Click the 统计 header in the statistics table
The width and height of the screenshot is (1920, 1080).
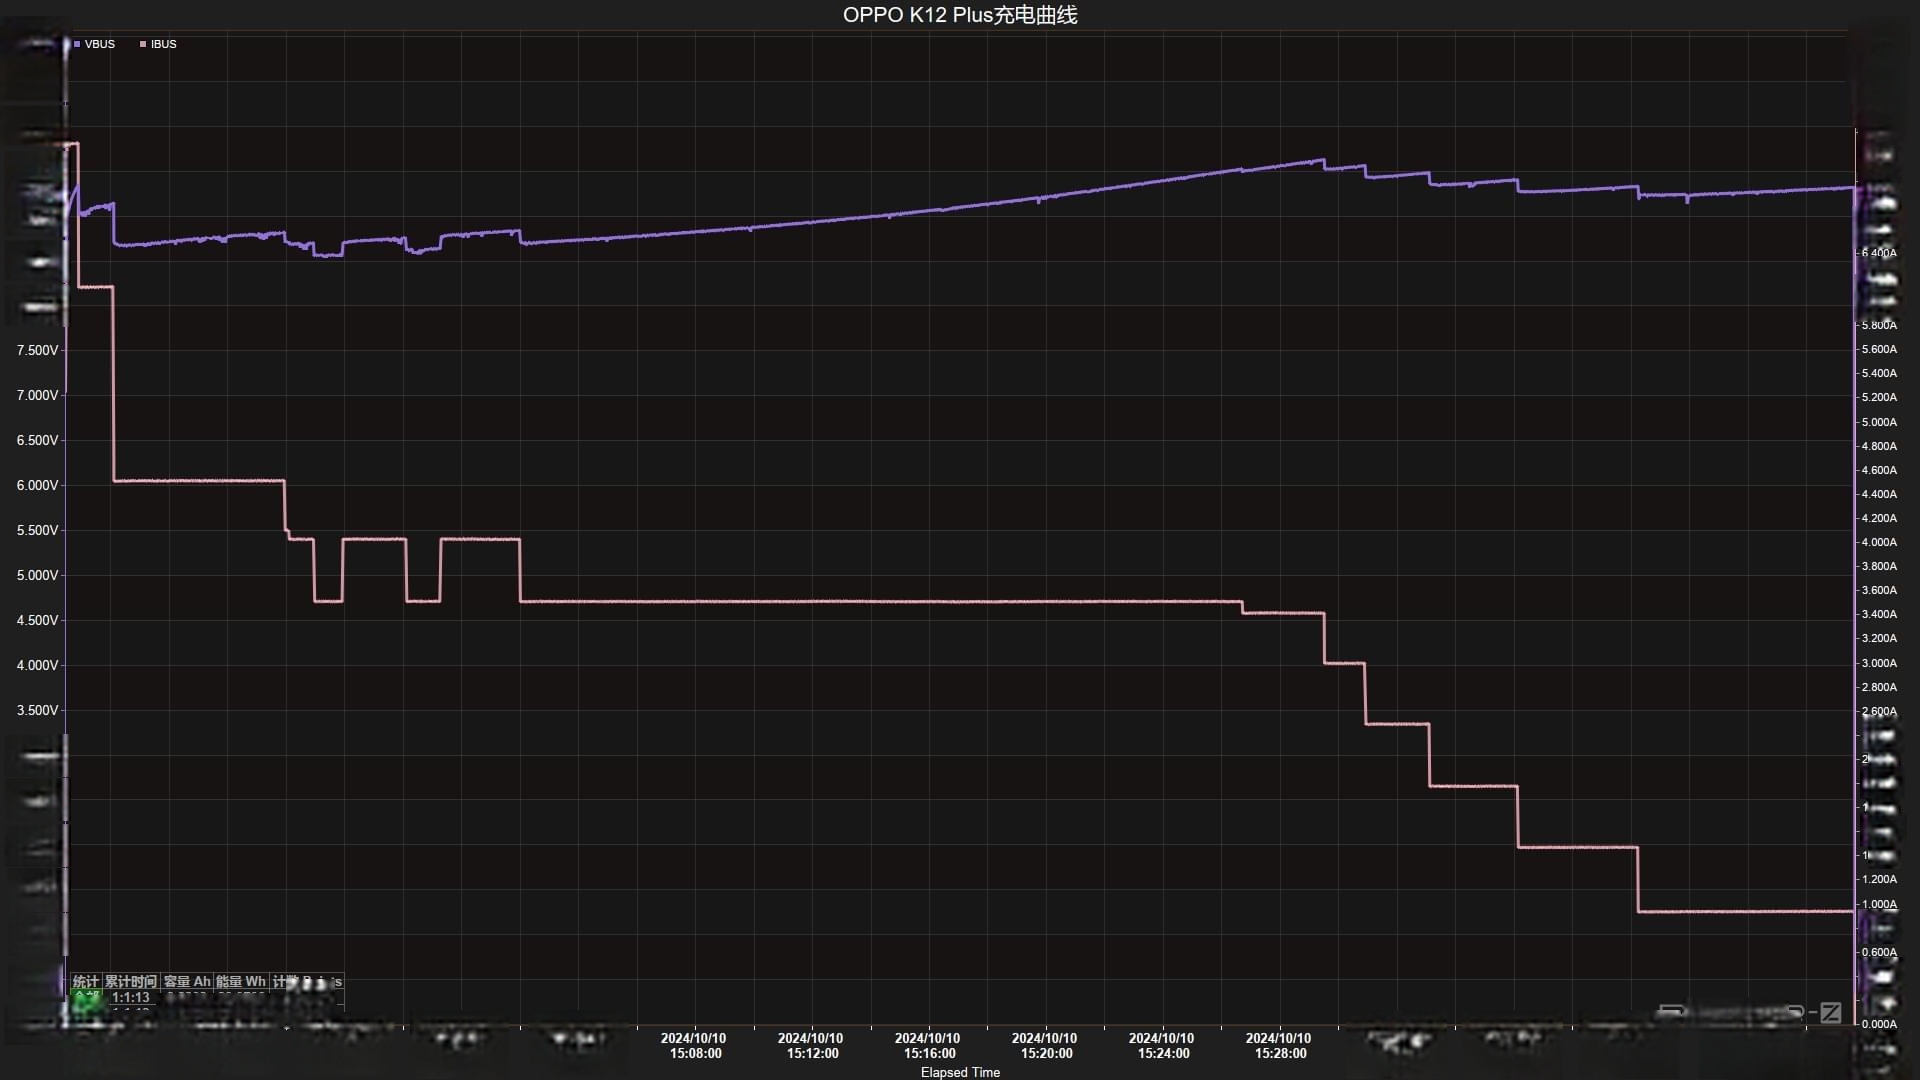[x=86, y=982]
